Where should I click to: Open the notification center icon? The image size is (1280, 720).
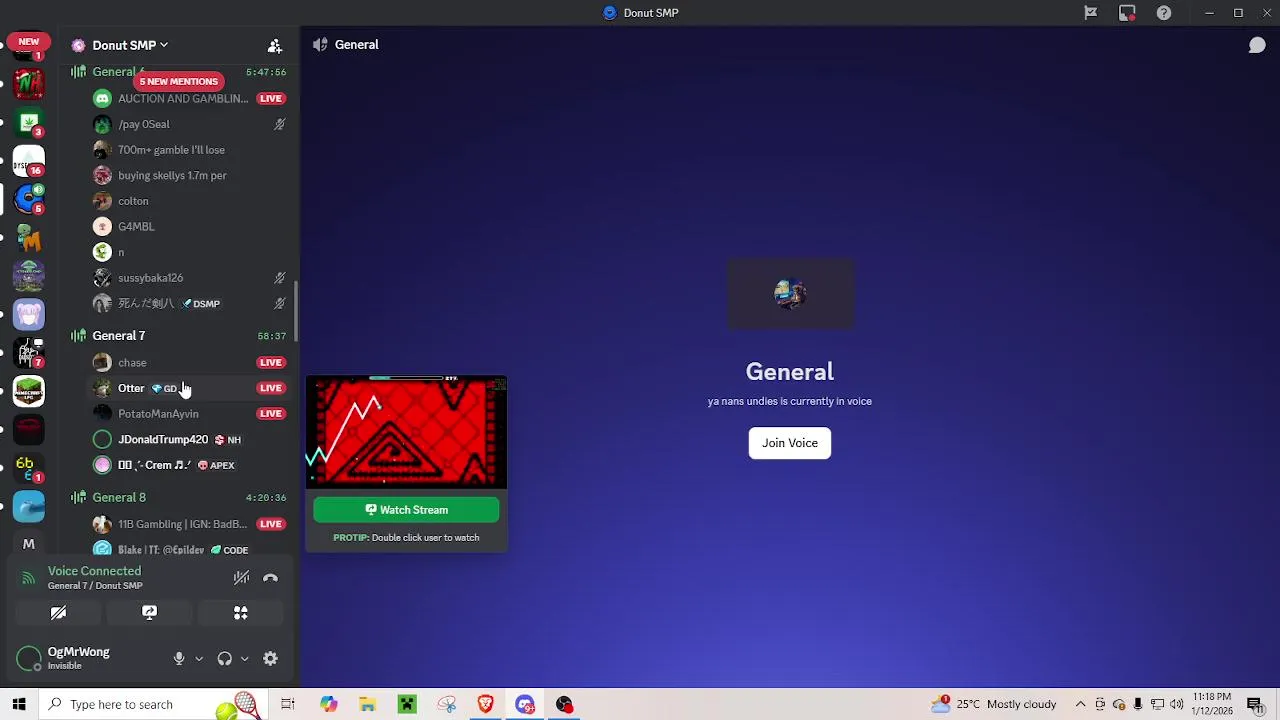click(1255, 704)
